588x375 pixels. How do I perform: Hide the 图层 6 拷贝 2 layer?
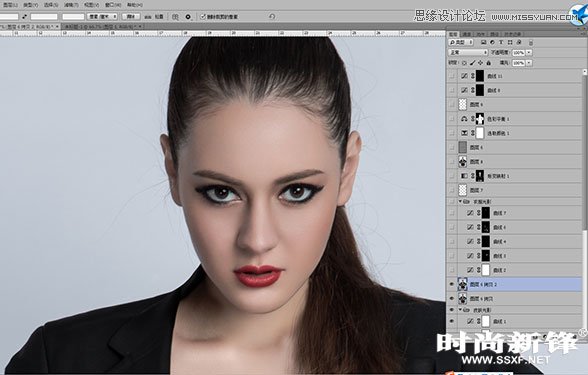click(452, 285)
